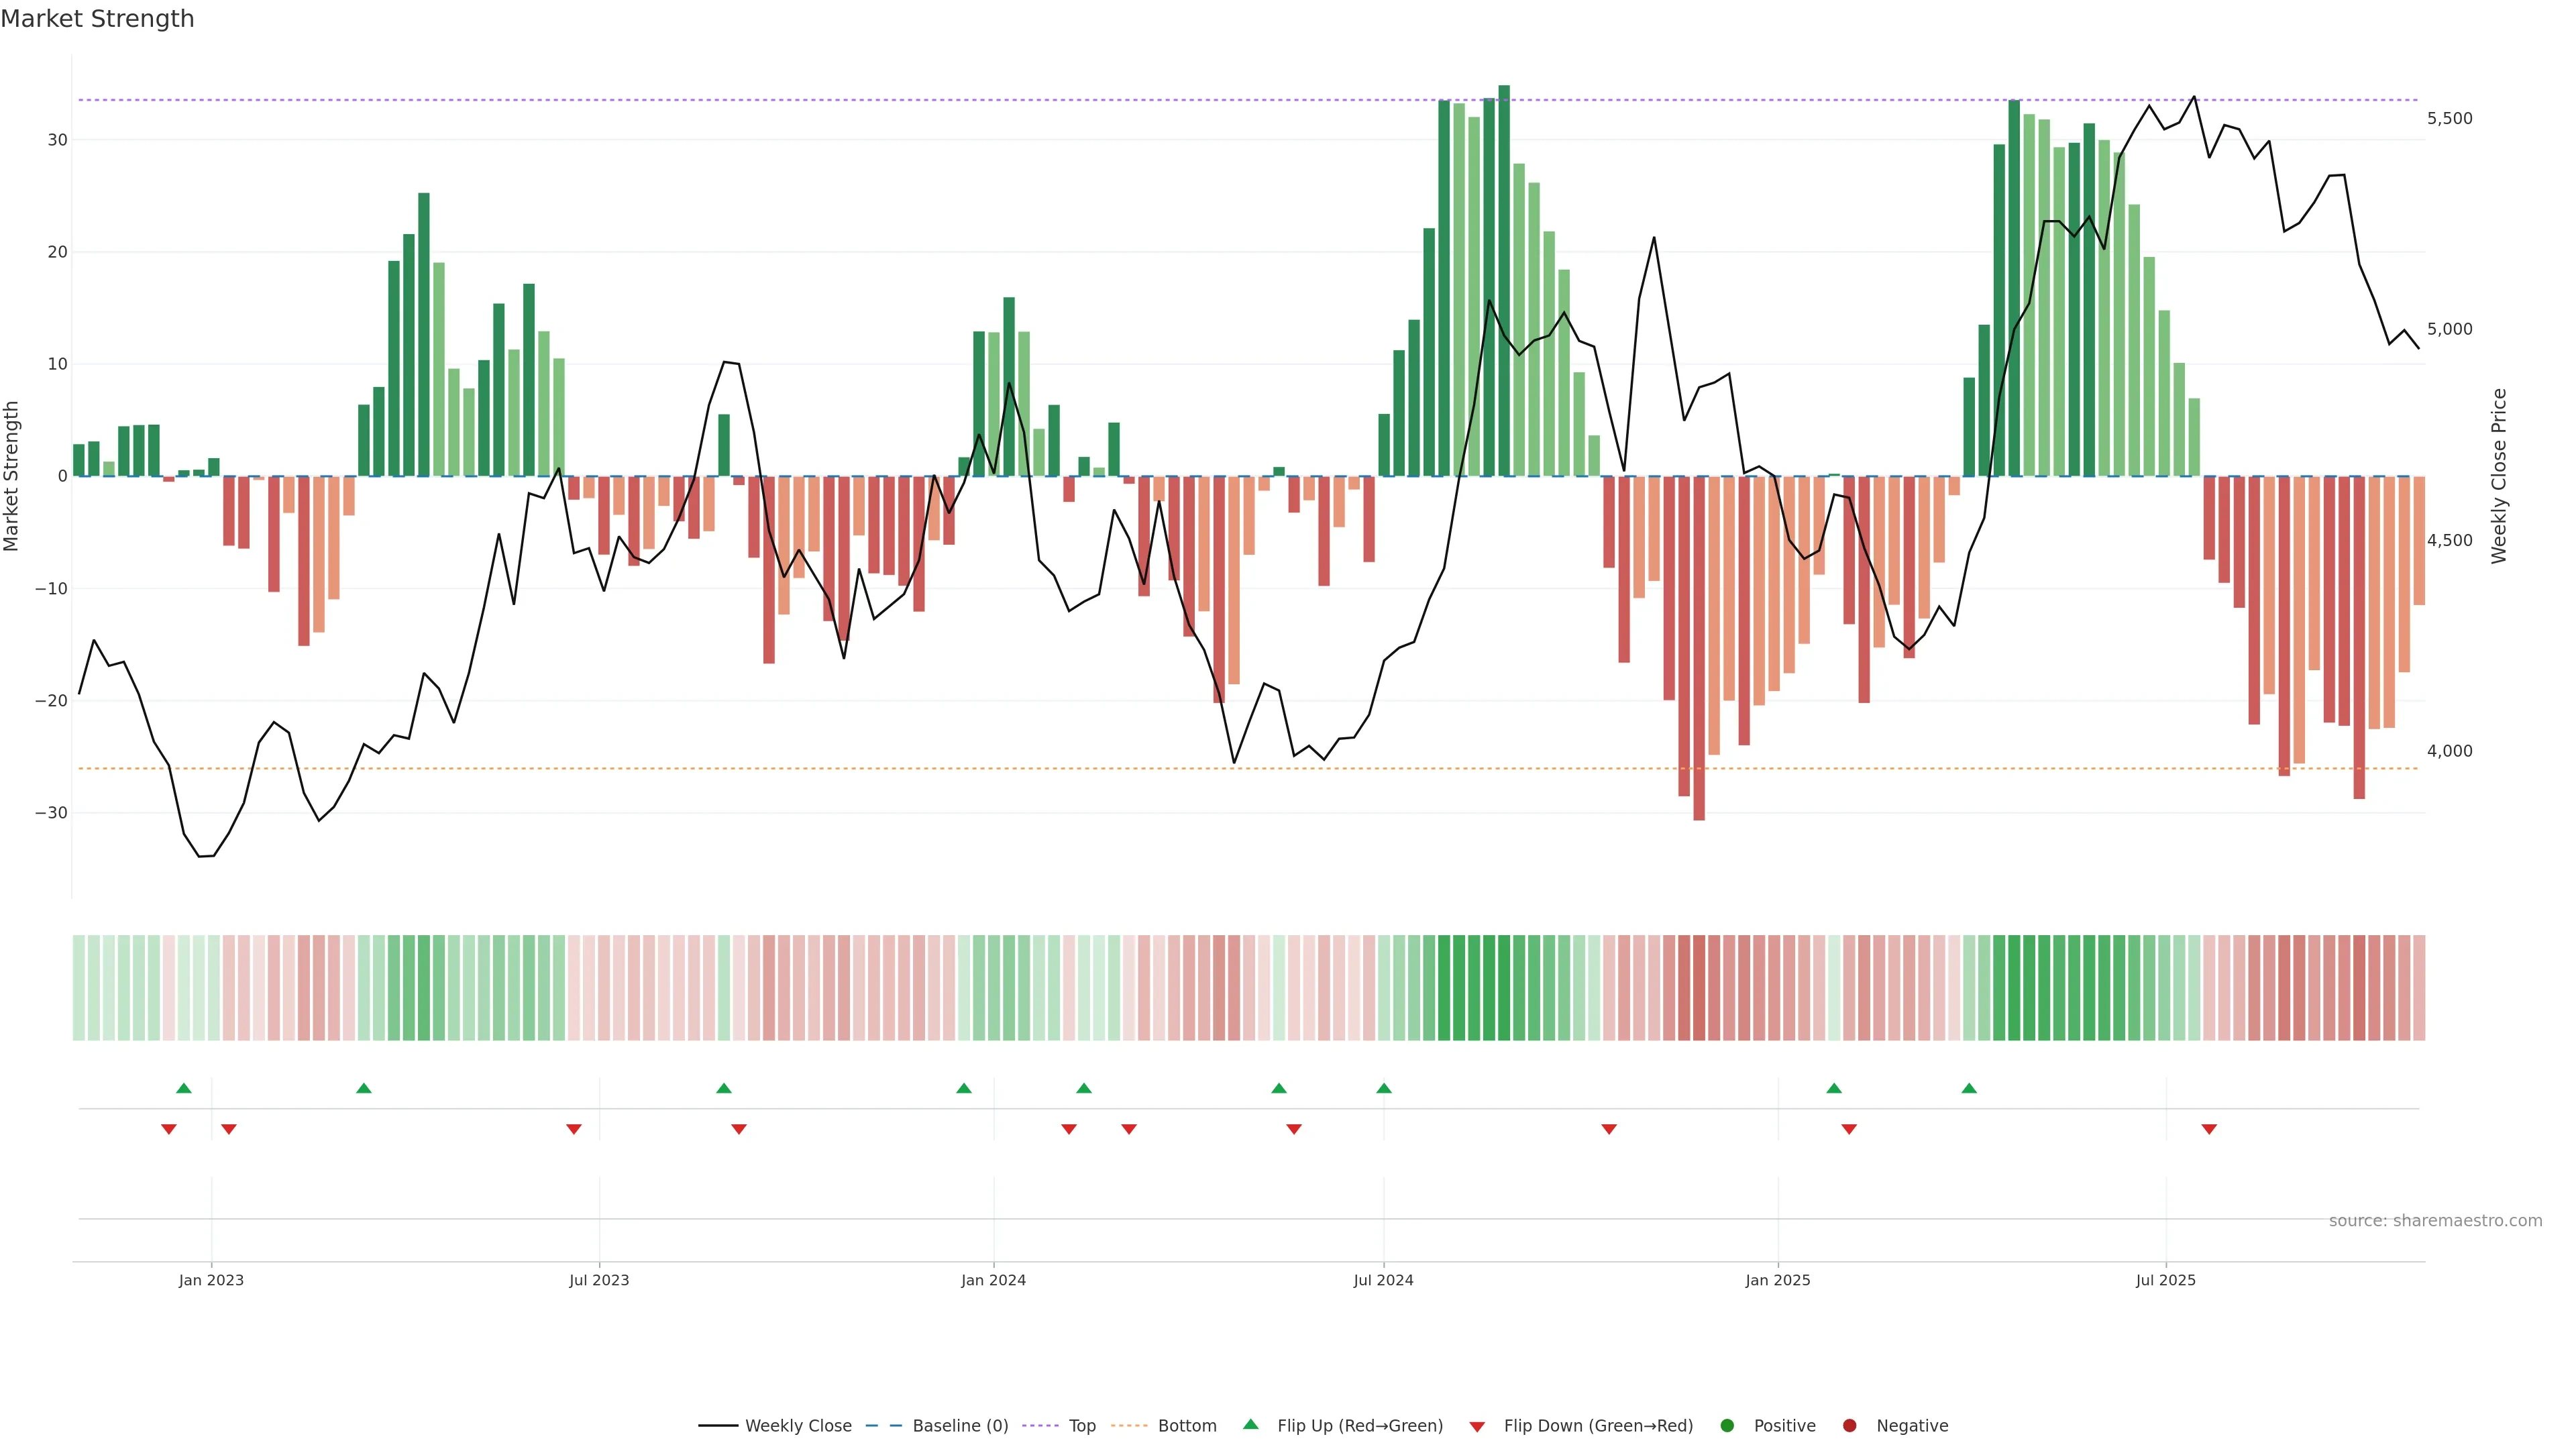This screenshot has height=1449, width=2576.
Task: Click the dark red Negative circle legend icon
Action: click(1849, 1425)
